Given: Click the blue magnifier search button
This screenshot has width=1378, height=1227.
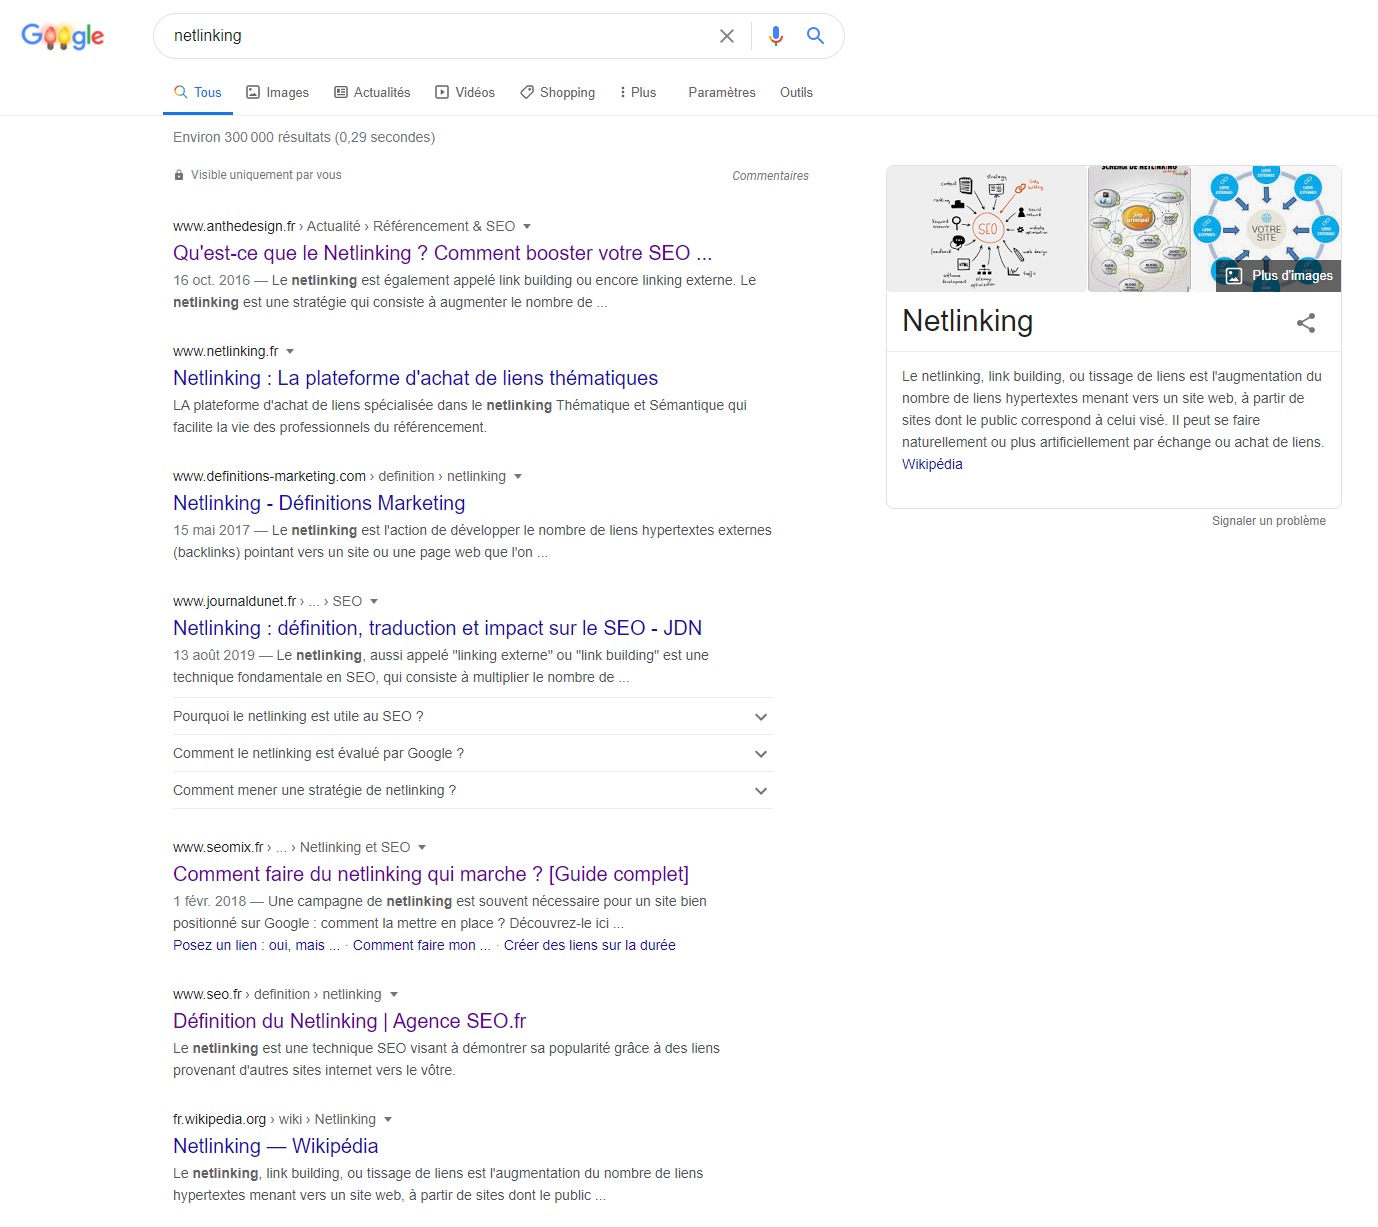Looking at the screenshot, I should (815, 36).
